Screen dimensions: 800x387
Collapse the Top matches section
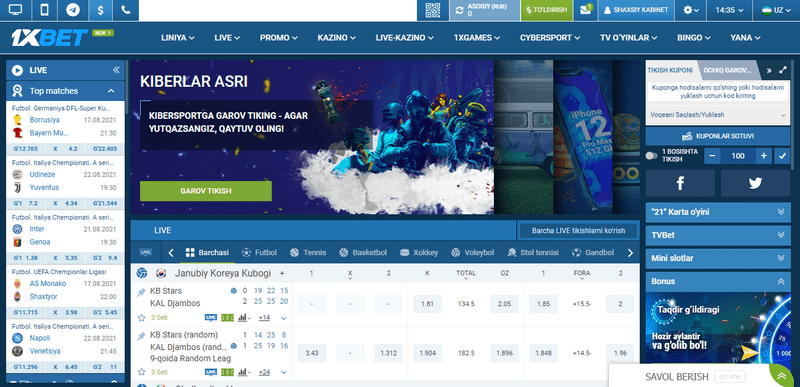[111, 91]
